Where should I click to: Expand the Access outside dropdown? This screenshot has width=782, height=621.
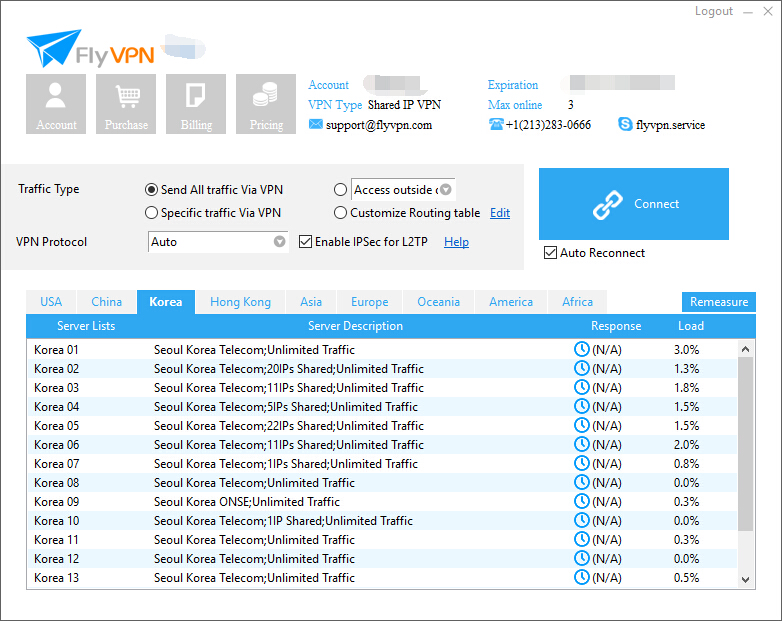click(445, 190)
